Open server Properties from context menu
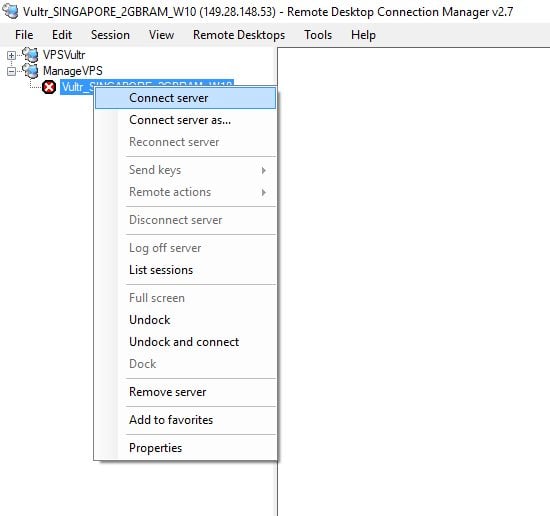 coord(185,448)
